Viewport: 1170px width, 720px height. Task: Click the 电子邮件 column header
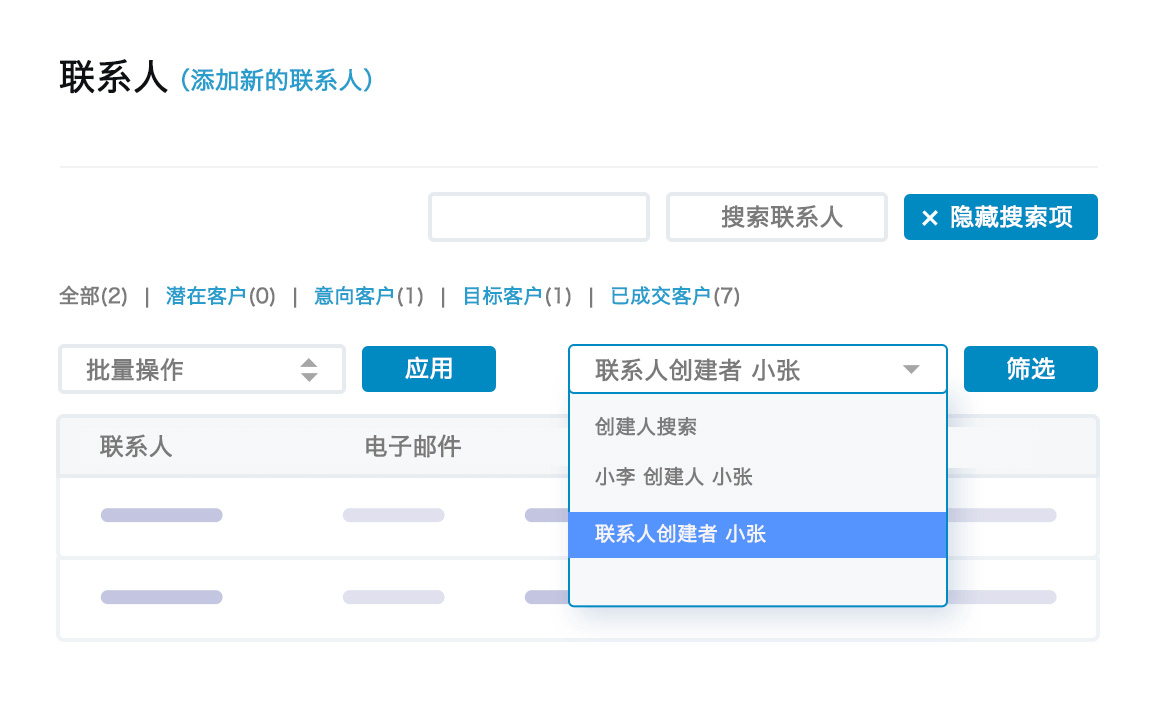[x=413, y=447]
